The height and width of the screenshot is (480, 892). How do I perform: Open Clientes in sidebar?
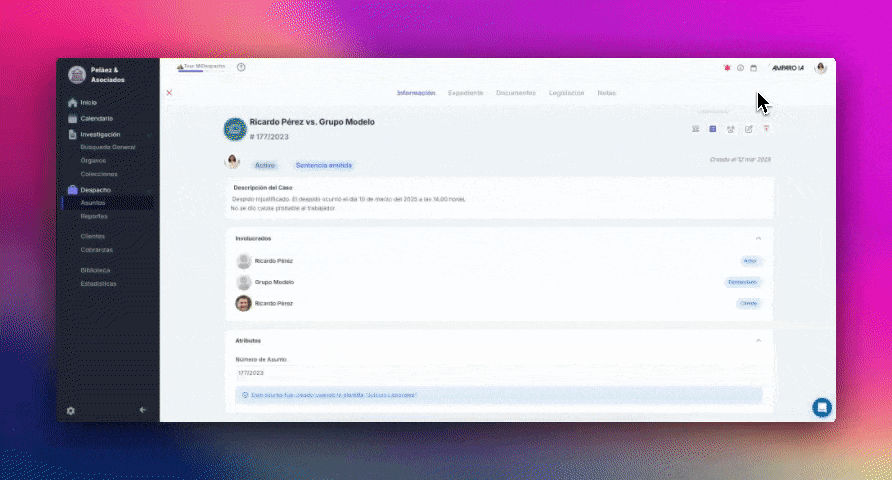tap(92, 236)
